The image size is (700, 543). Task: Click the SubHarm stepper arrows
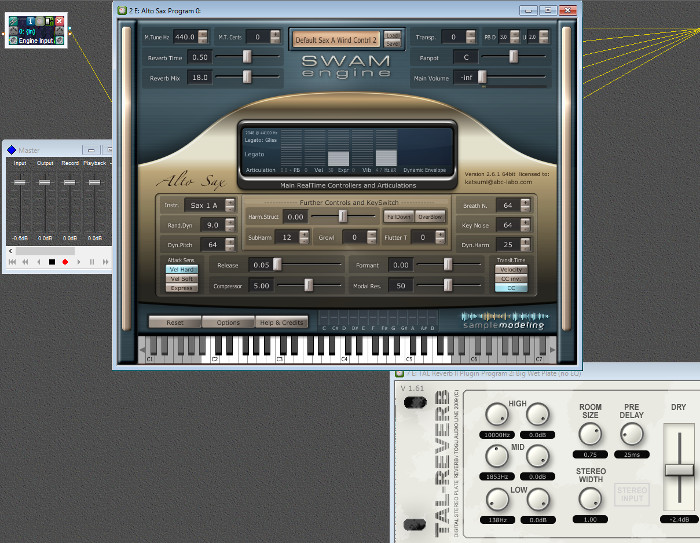(304, 237)
